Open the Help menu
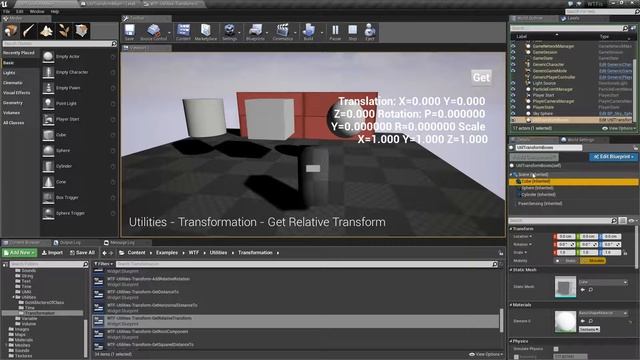640x360 pixels. pyautogui.click(x=55, y=11)
